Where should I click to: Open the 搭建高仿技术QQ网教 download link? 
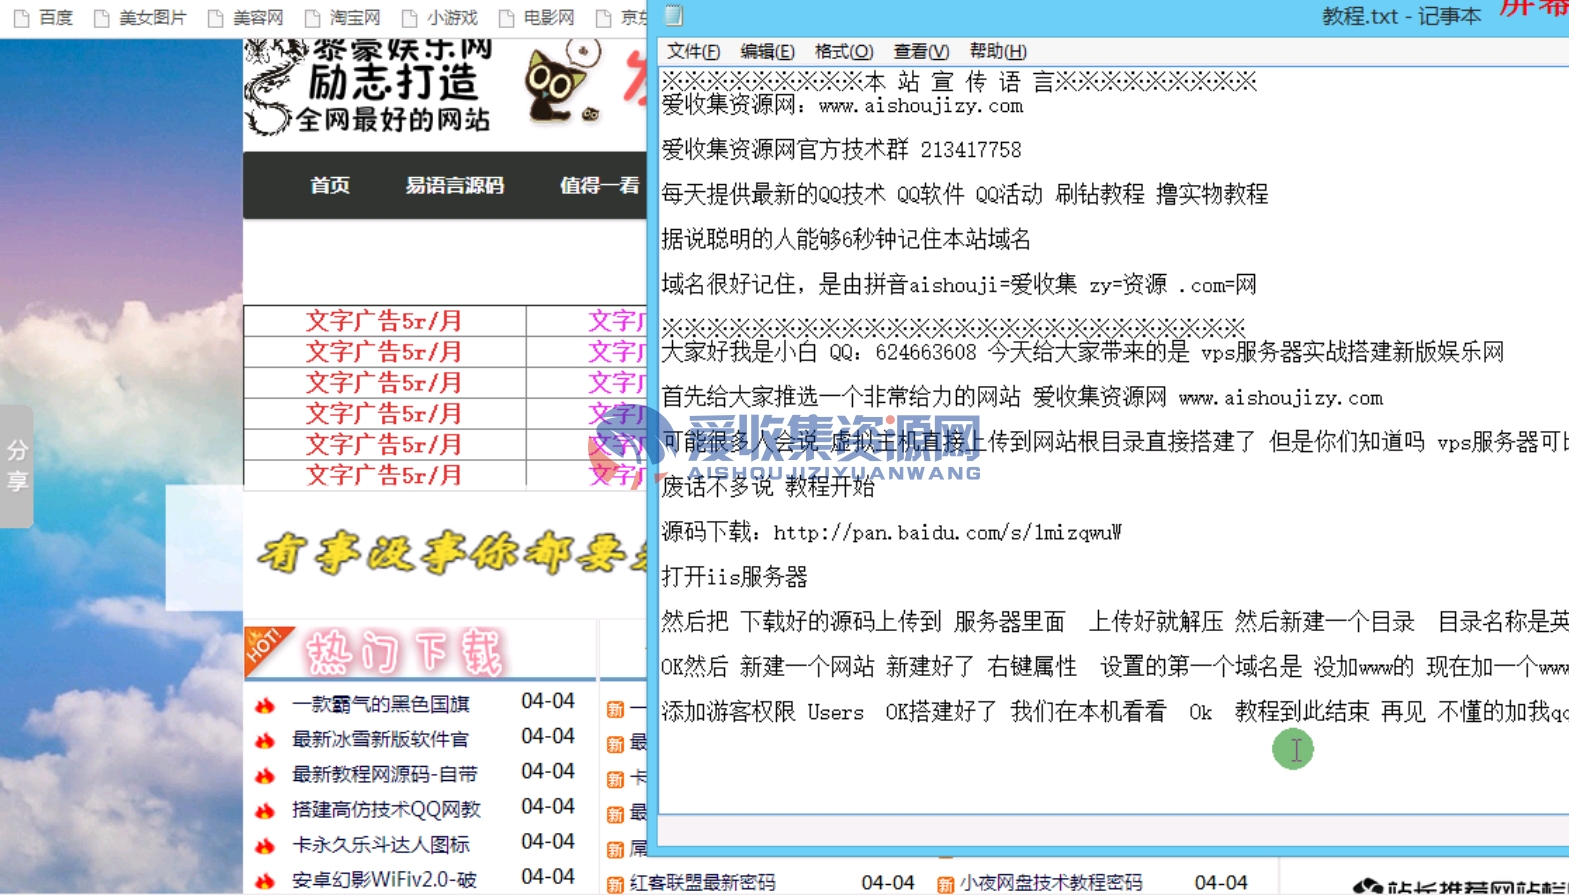(387, 809)
